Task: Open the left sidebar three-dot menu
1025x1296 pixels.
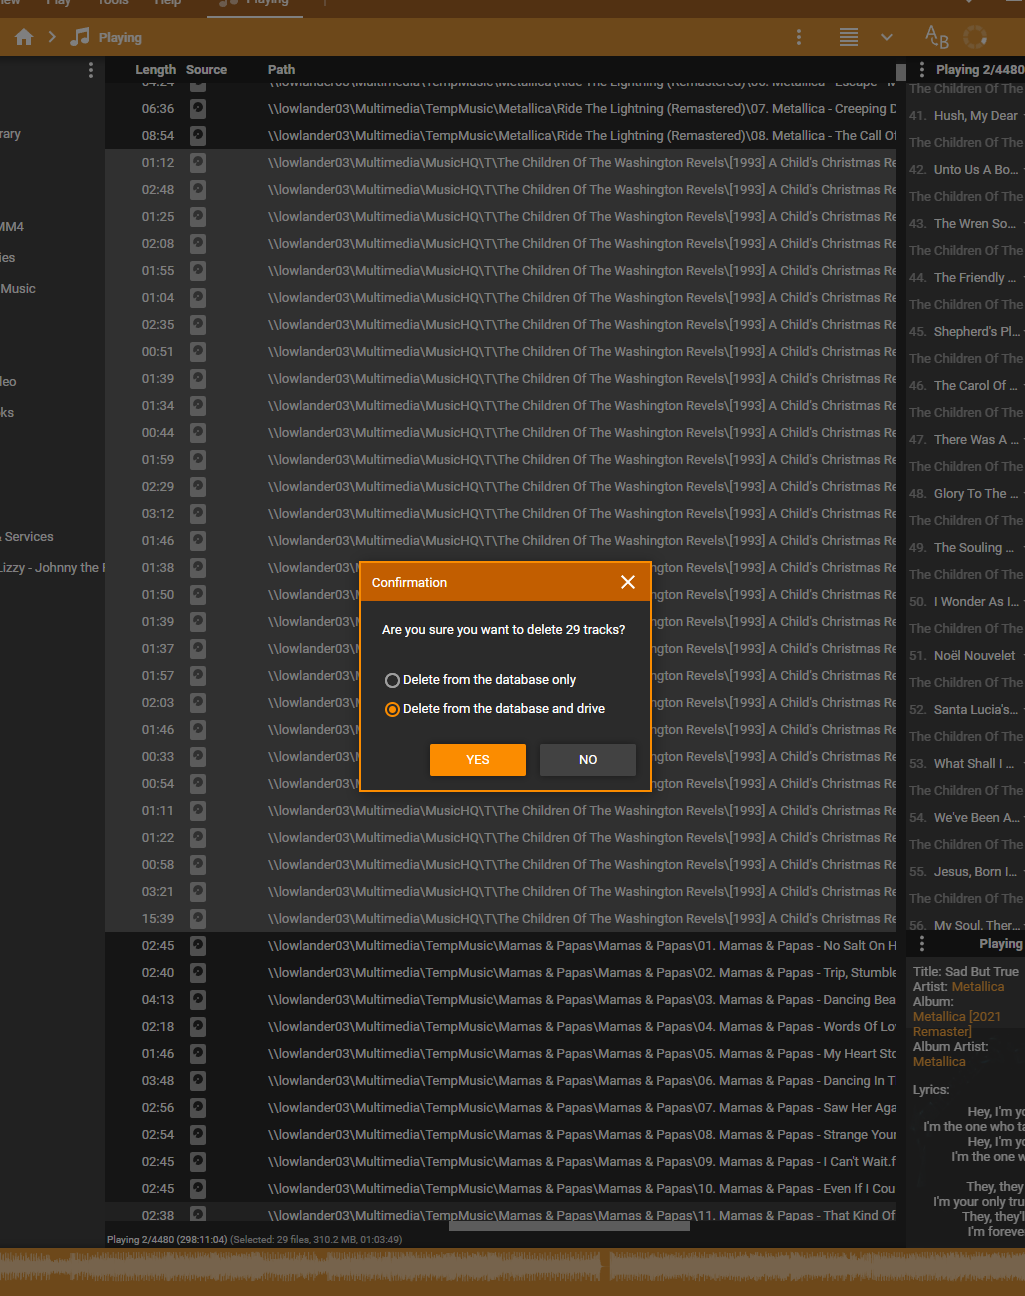Action: point(90,70)
